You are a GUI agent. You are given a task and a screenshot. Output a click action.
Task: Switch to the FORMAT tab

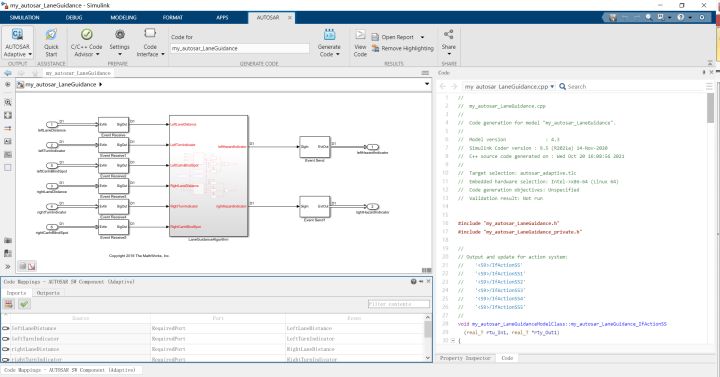pyautogui.click(x=173, y=17)
